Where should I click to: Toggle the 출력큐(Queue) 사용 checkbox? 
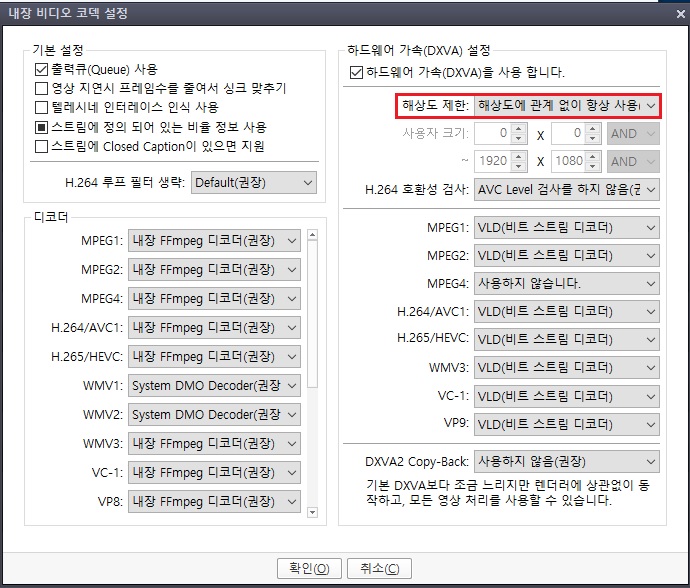click(41, 70)
